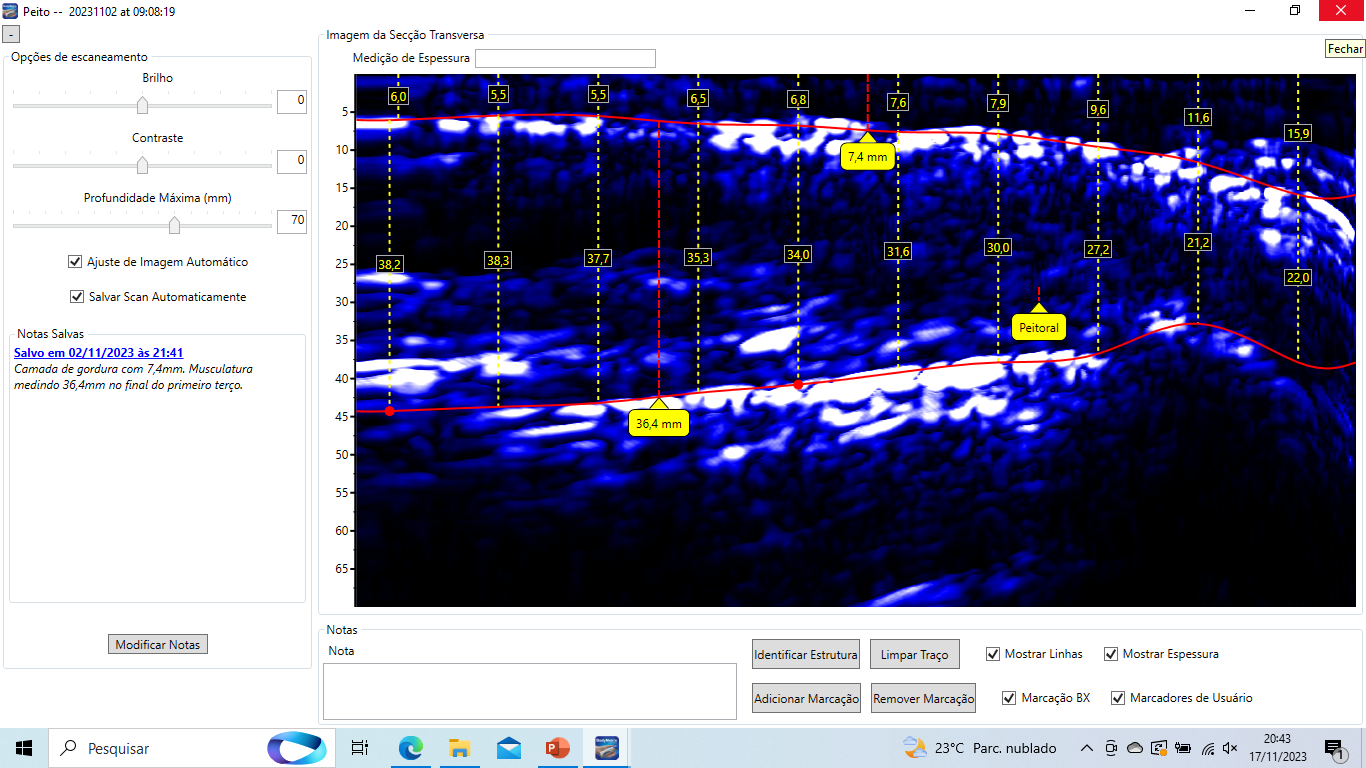Disable the Mostrar Linhas checkbox
This screenshot has width=1366, height=768.
pyautogui.click(x=993, y=654)
